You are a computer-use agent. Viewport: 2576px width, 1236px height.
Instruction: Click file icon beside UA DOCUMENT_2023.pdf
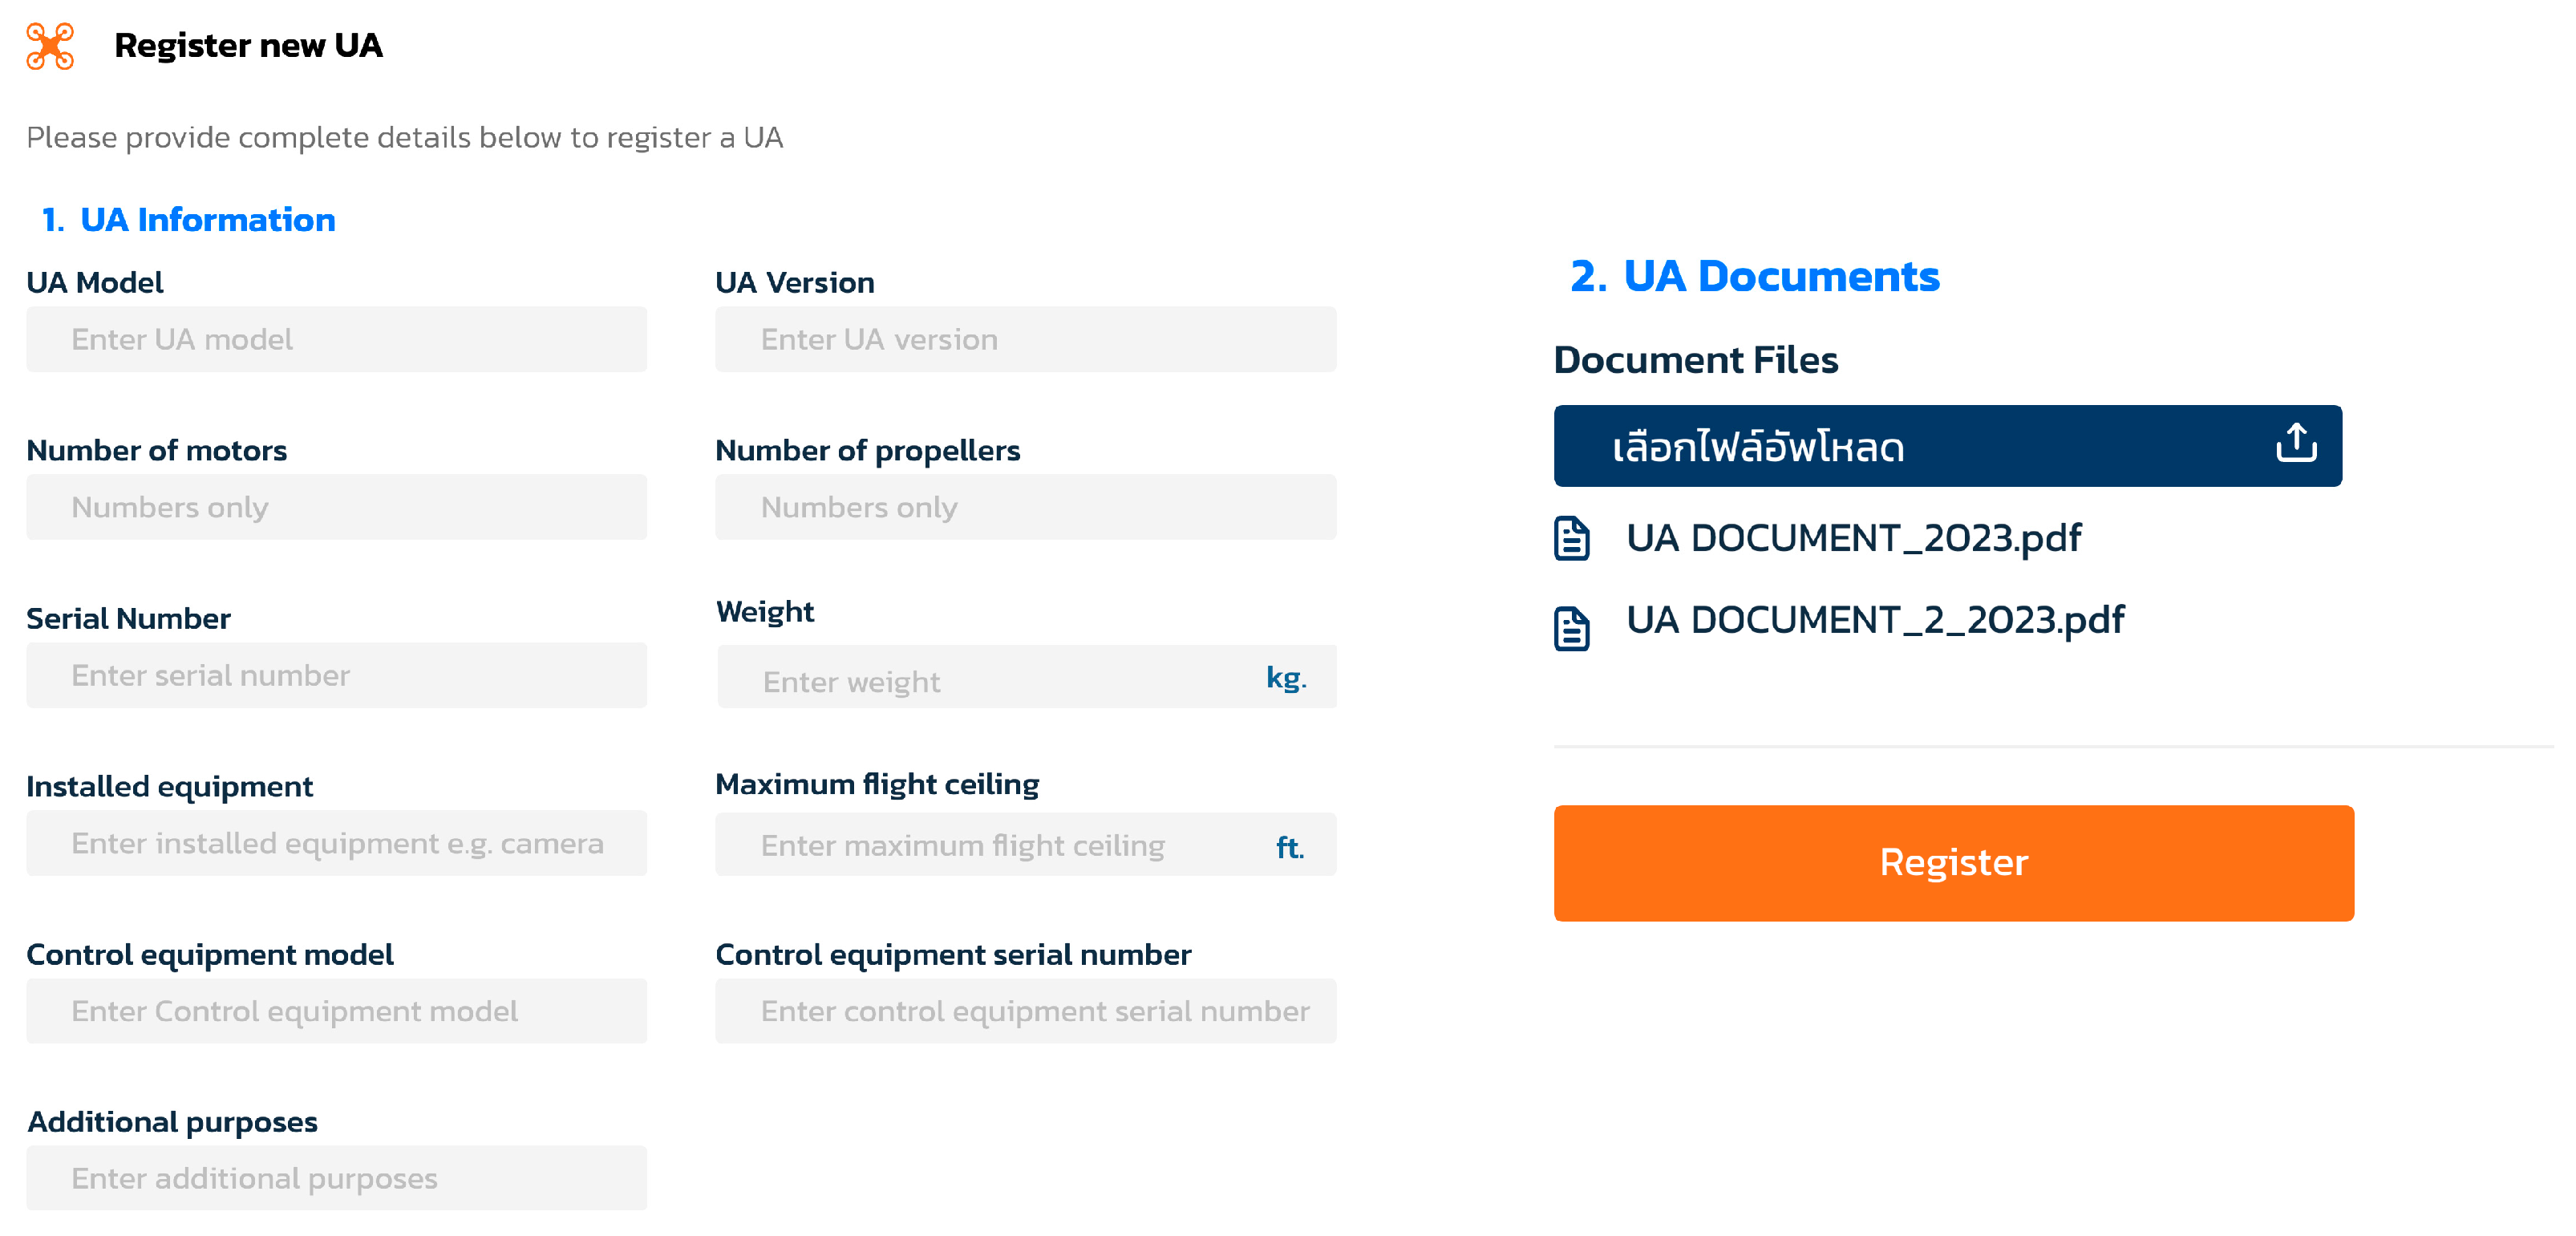click(1571, 538)
